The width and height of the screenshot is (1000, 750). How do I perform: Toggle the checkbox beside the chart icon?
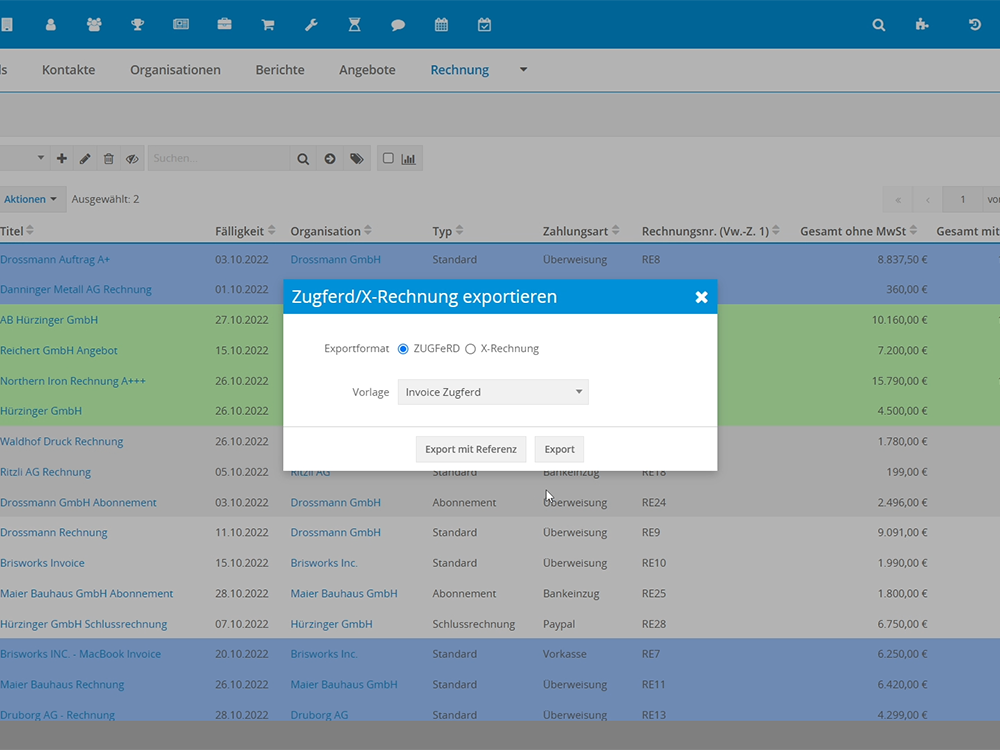click(x=388, y=158)
